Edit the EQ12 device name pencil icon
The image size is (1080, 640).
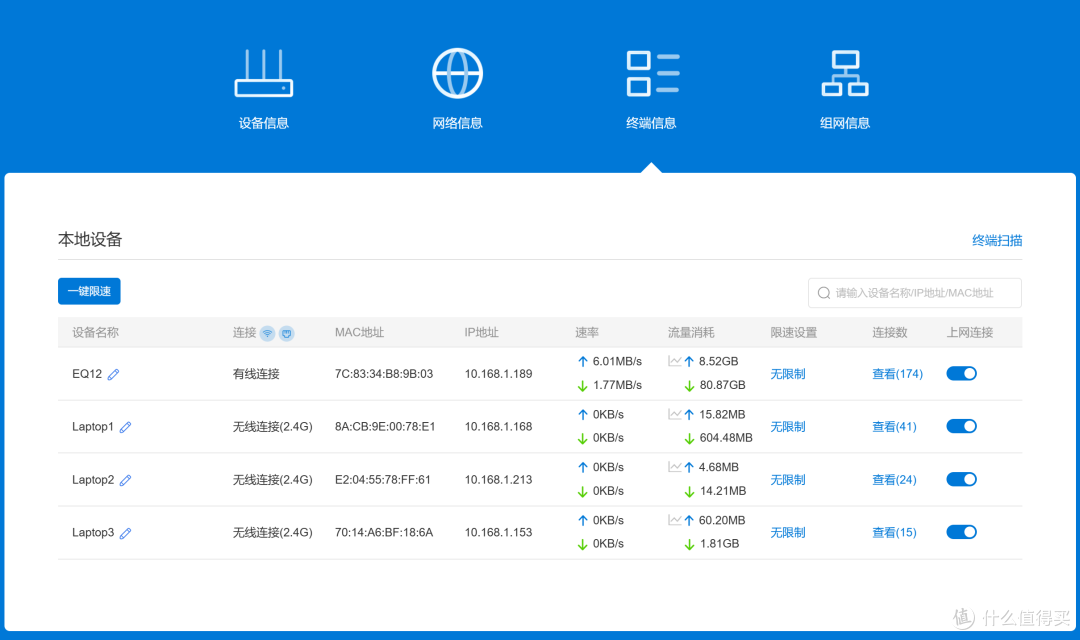[x=114, y=374]
